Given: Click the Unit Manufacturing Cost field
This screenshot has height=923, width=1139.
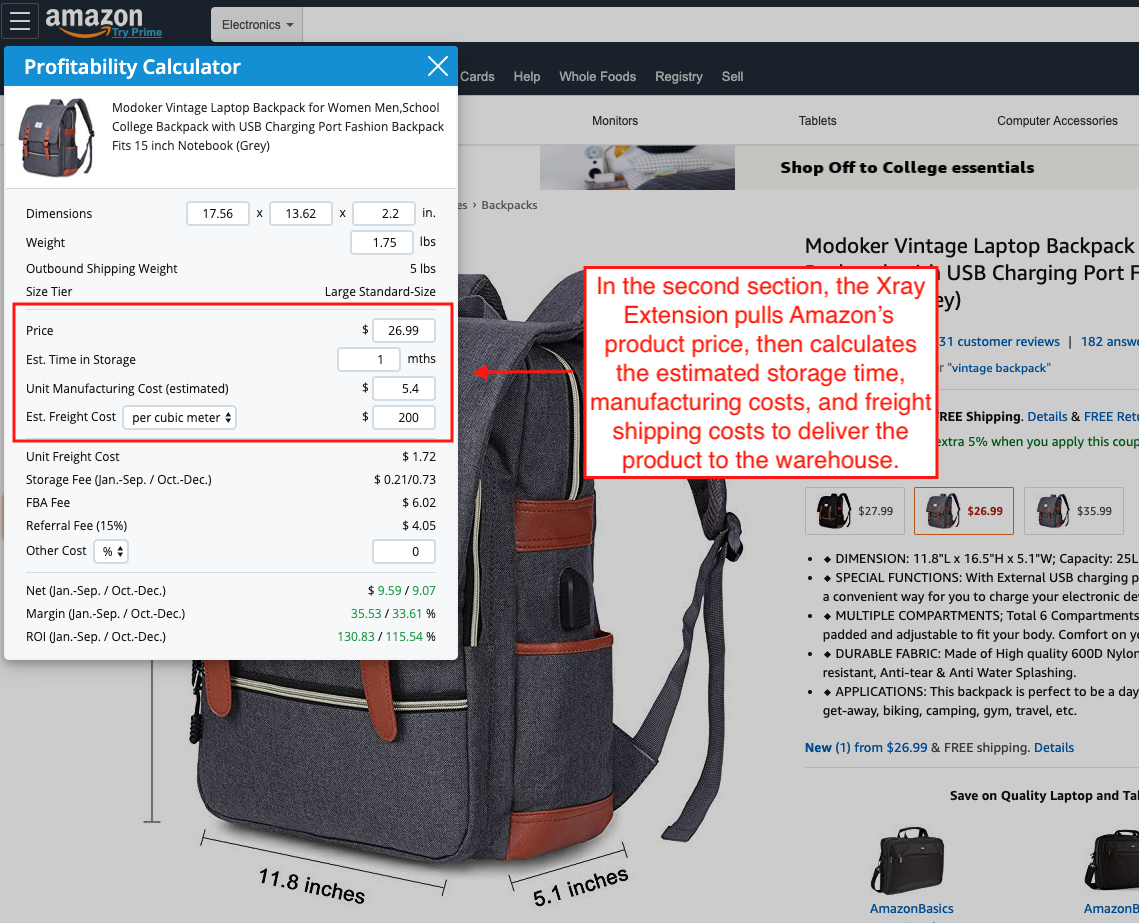Looking at the screenshot, I should 403,388.
